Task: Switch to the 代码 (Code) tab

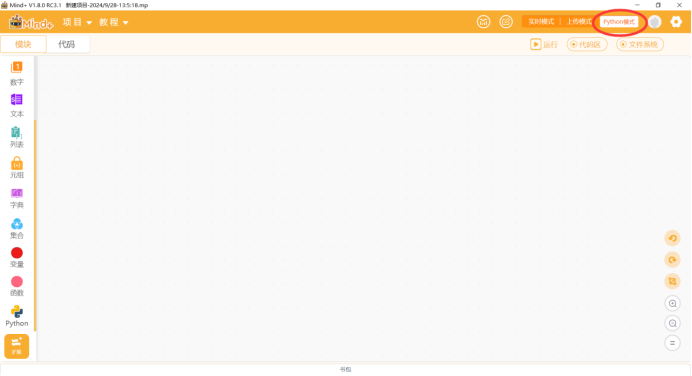Action: (x=67, y=44)
